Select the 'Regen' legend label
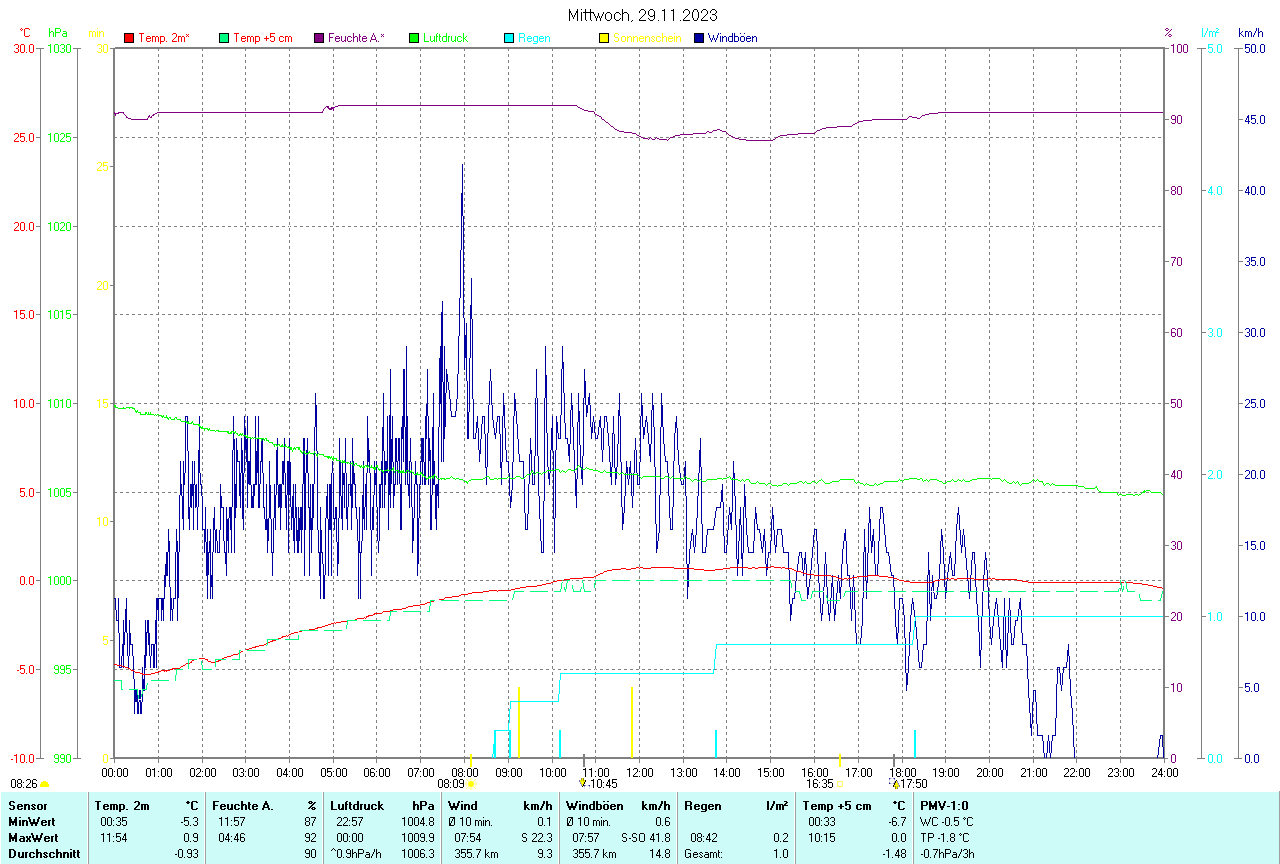Screen dimensions: 1280x864 (535, 38)
